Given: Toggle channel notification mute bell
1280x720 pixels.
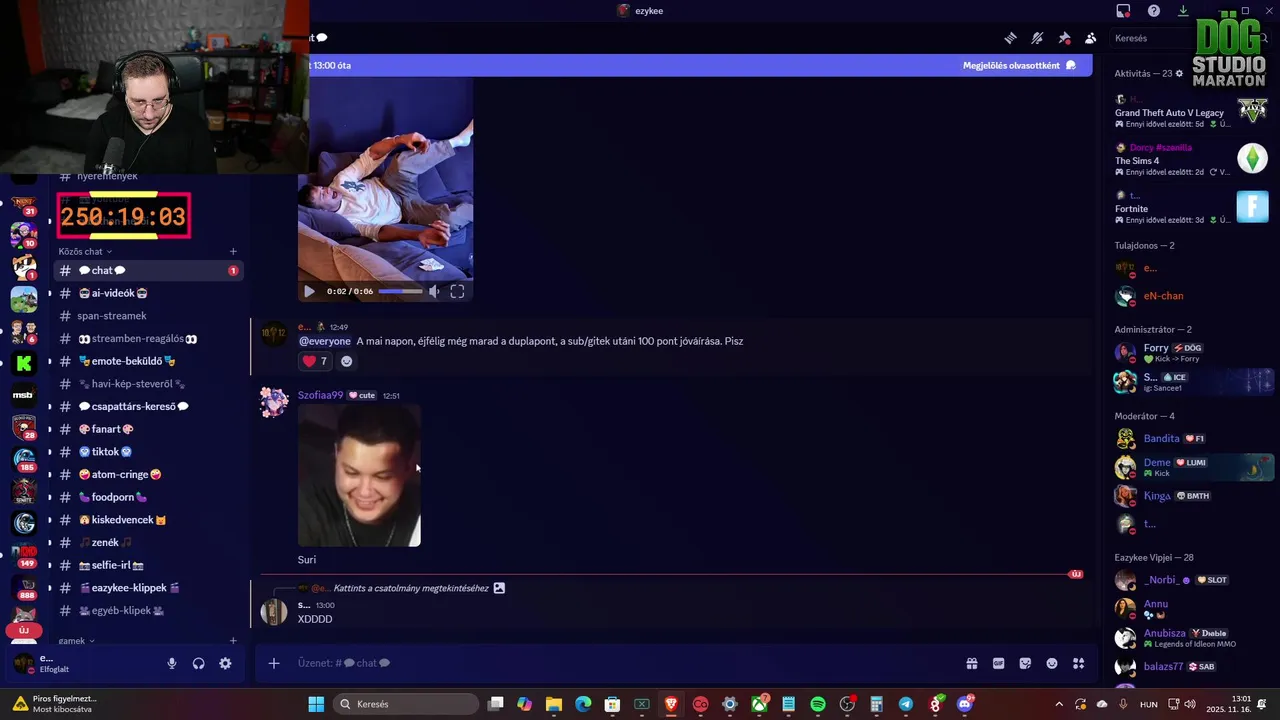Looking at the screenshot, I should (1037, 38).
